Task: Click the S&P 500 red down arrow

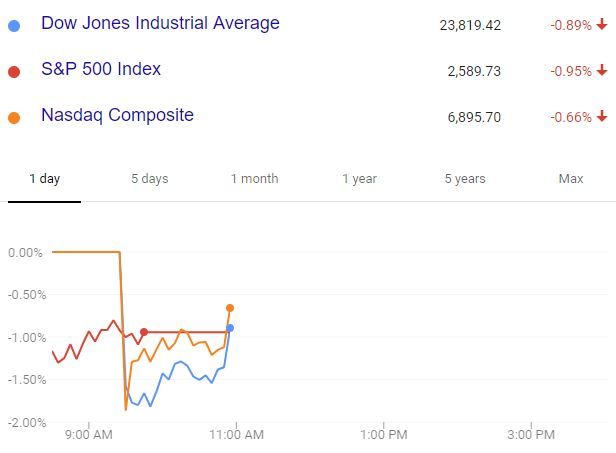Action: pyautogui.click(x=602, y=71)
